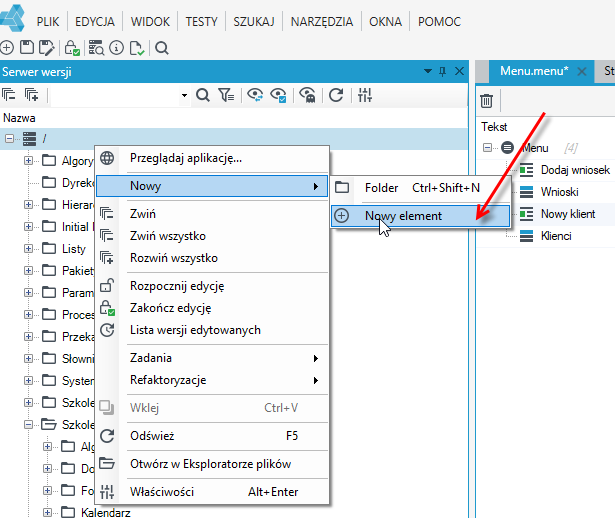Click the main toolbar lock icon with green check
Screen dimensions: 615x518
point(72,48)
